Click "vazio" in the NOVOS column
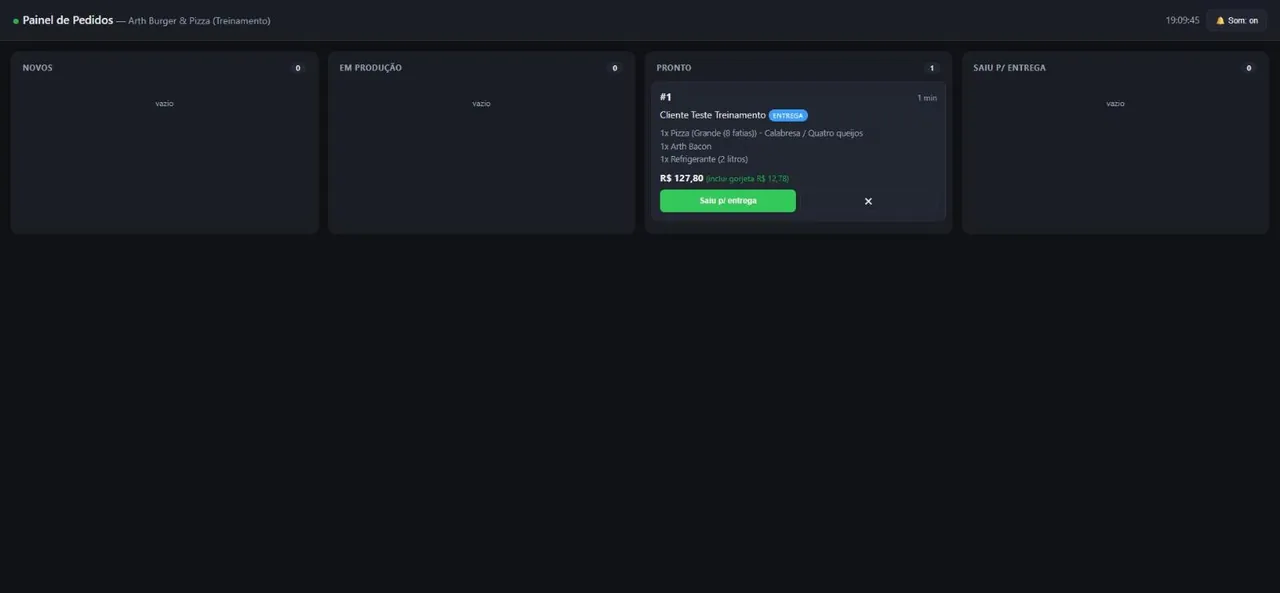1280x593 pixels. click(x=164, y=103)
